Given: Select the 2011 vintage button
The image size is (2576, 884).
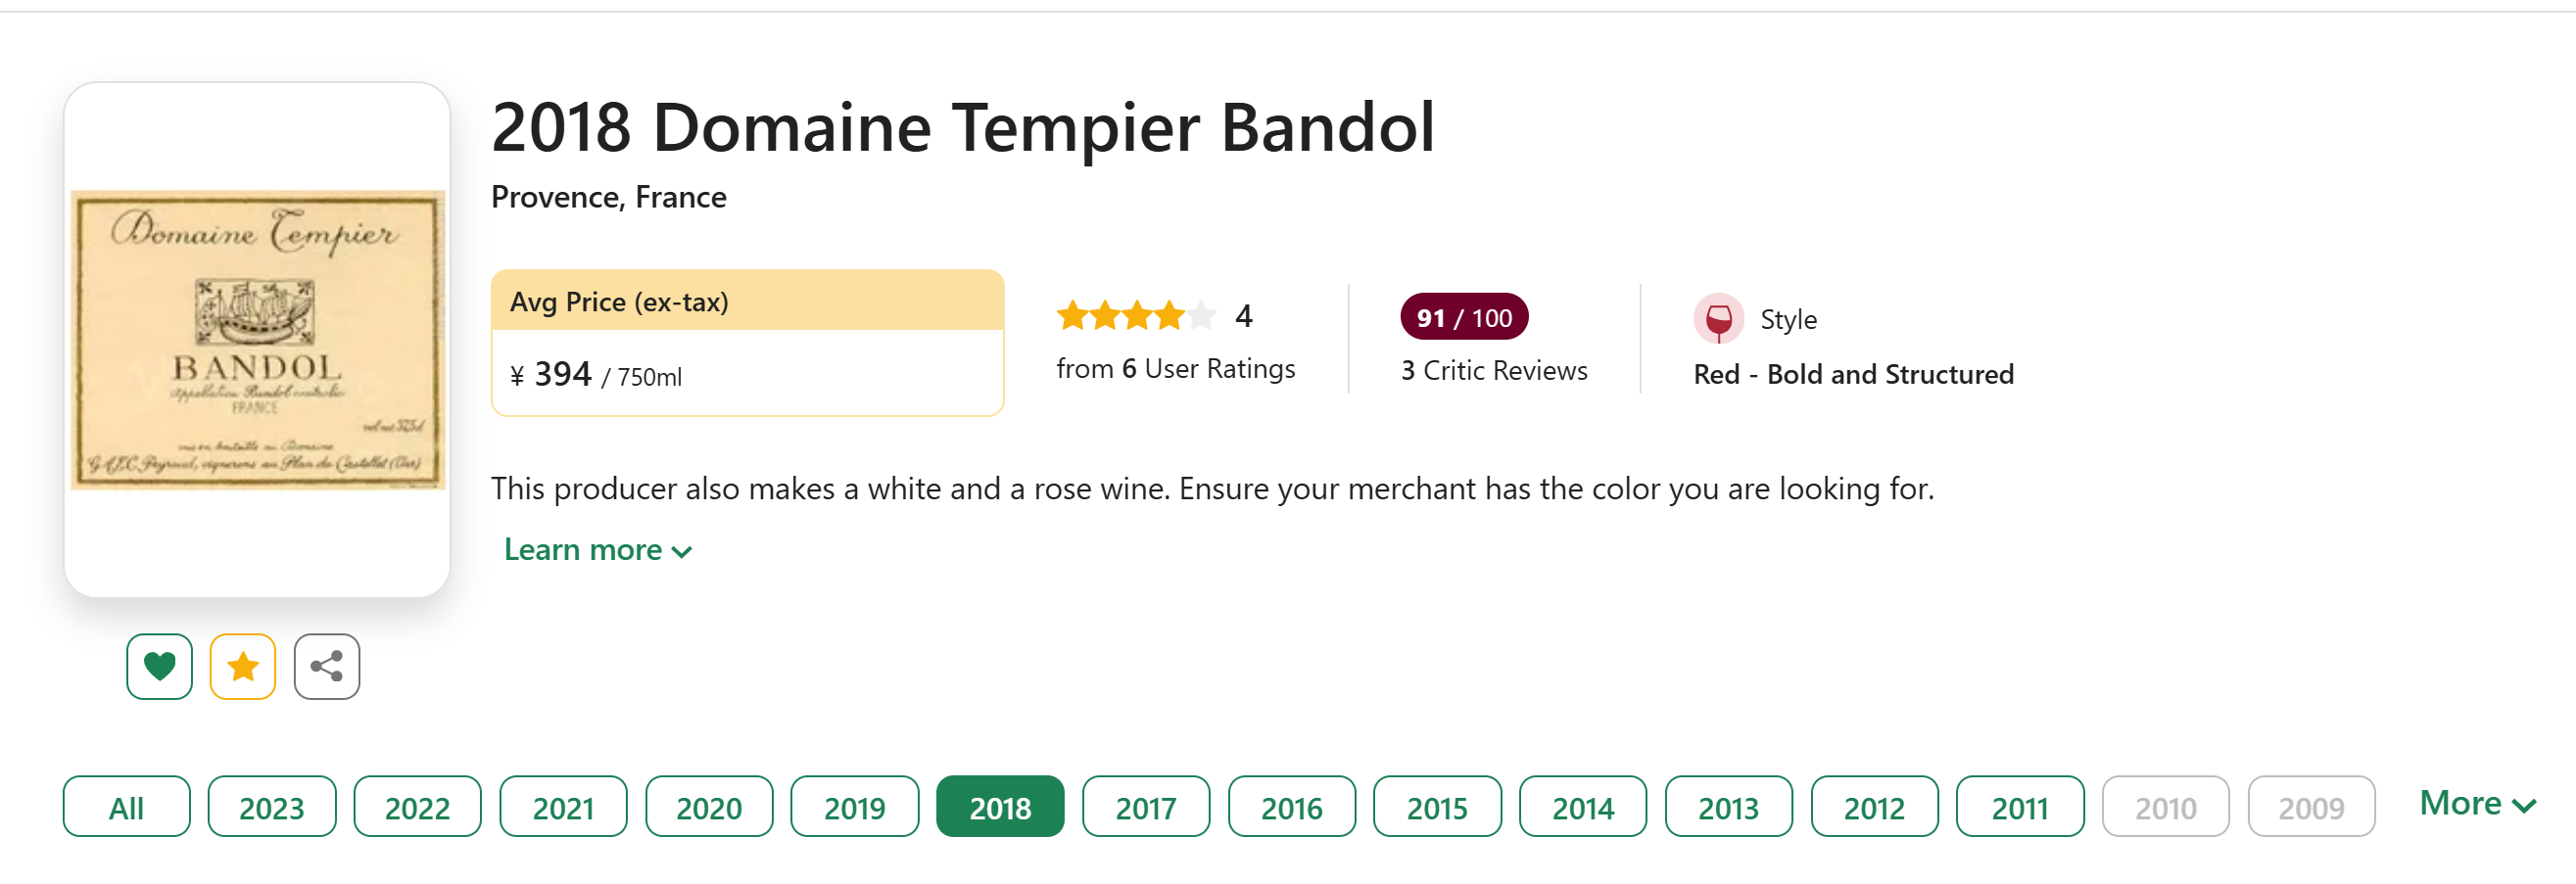Looking at the screenshot, I should click(x=2020, y=807).
